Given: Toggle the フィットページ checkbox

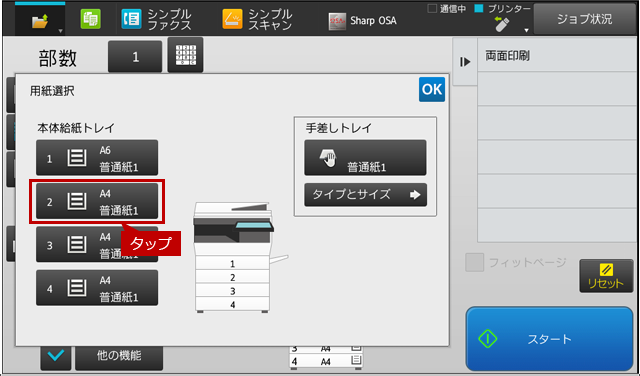Looking at the screenshot, I should pyautogui.click(x=475, y=263).
